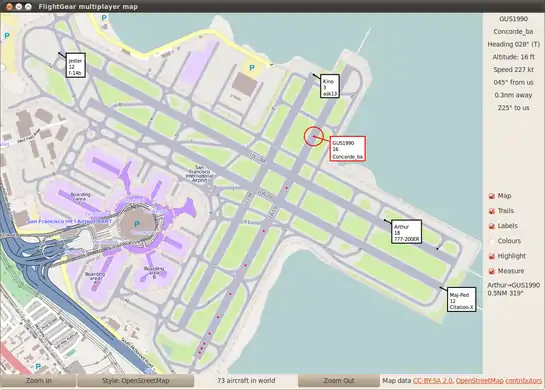Viewport: 545px width, 390px height.
Task: Click the Zoom Out button
Action: 339,381
